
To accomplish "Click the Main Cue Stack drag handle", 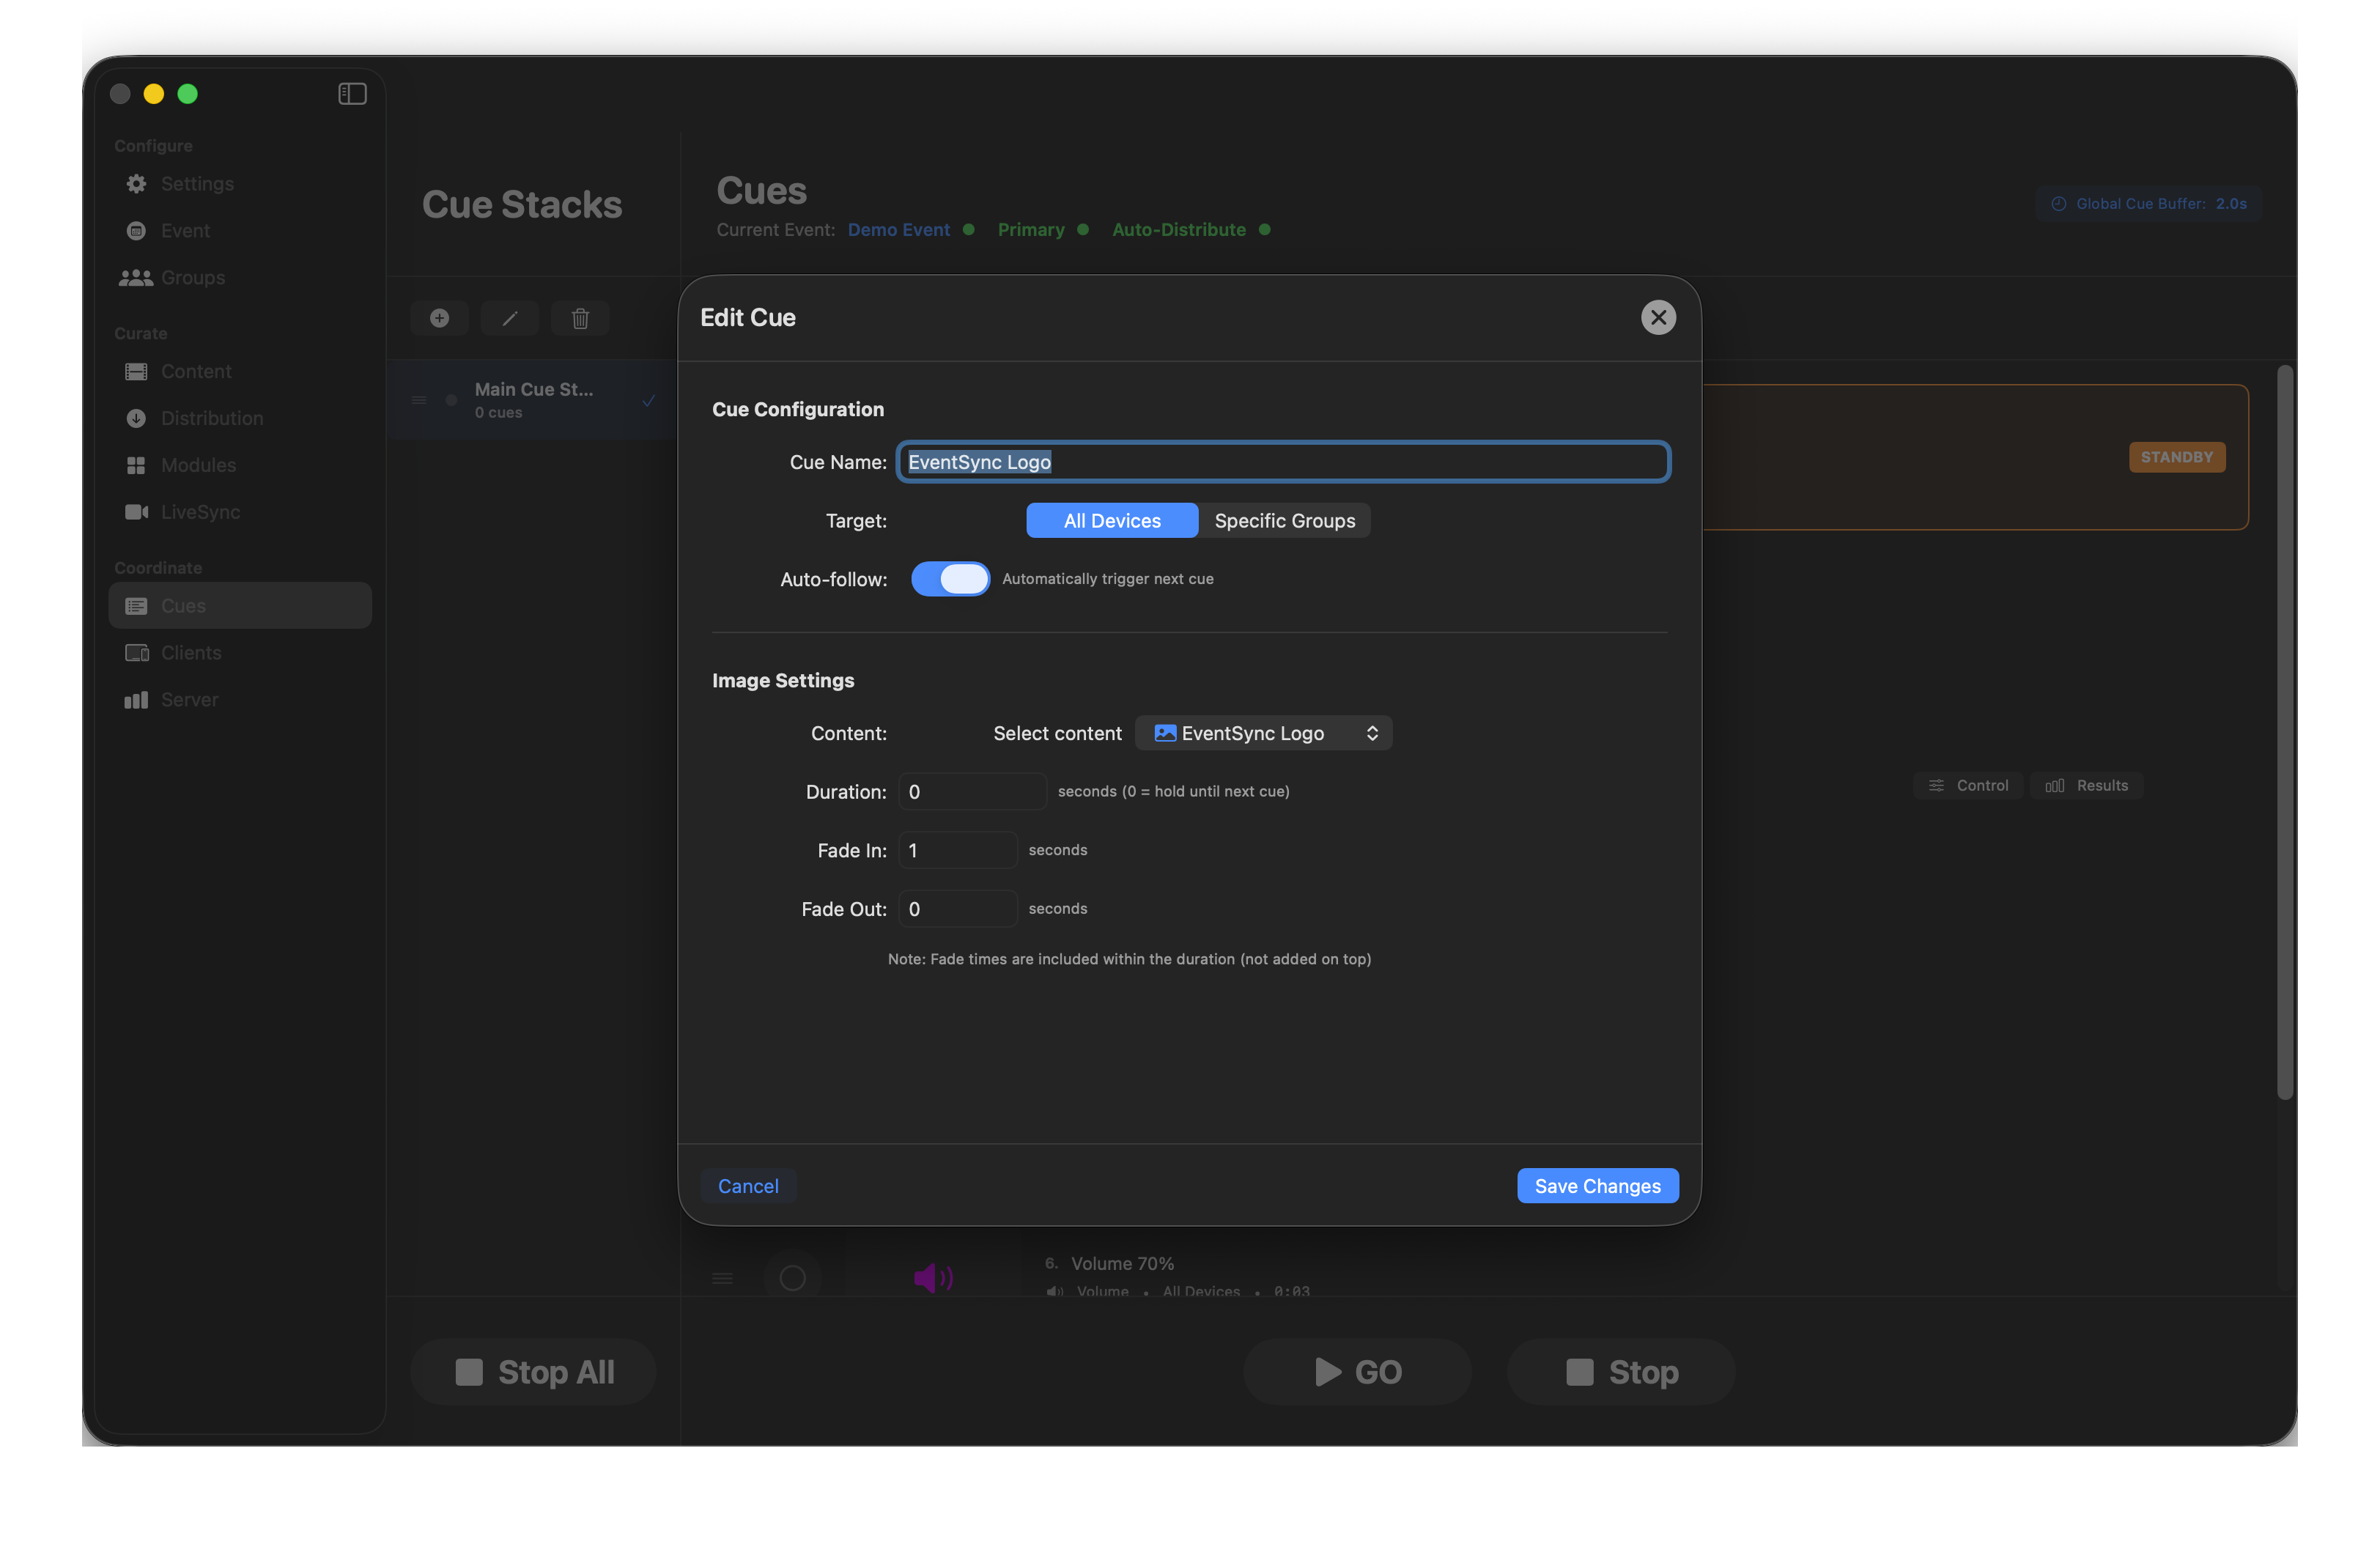I will coord(419,400).
